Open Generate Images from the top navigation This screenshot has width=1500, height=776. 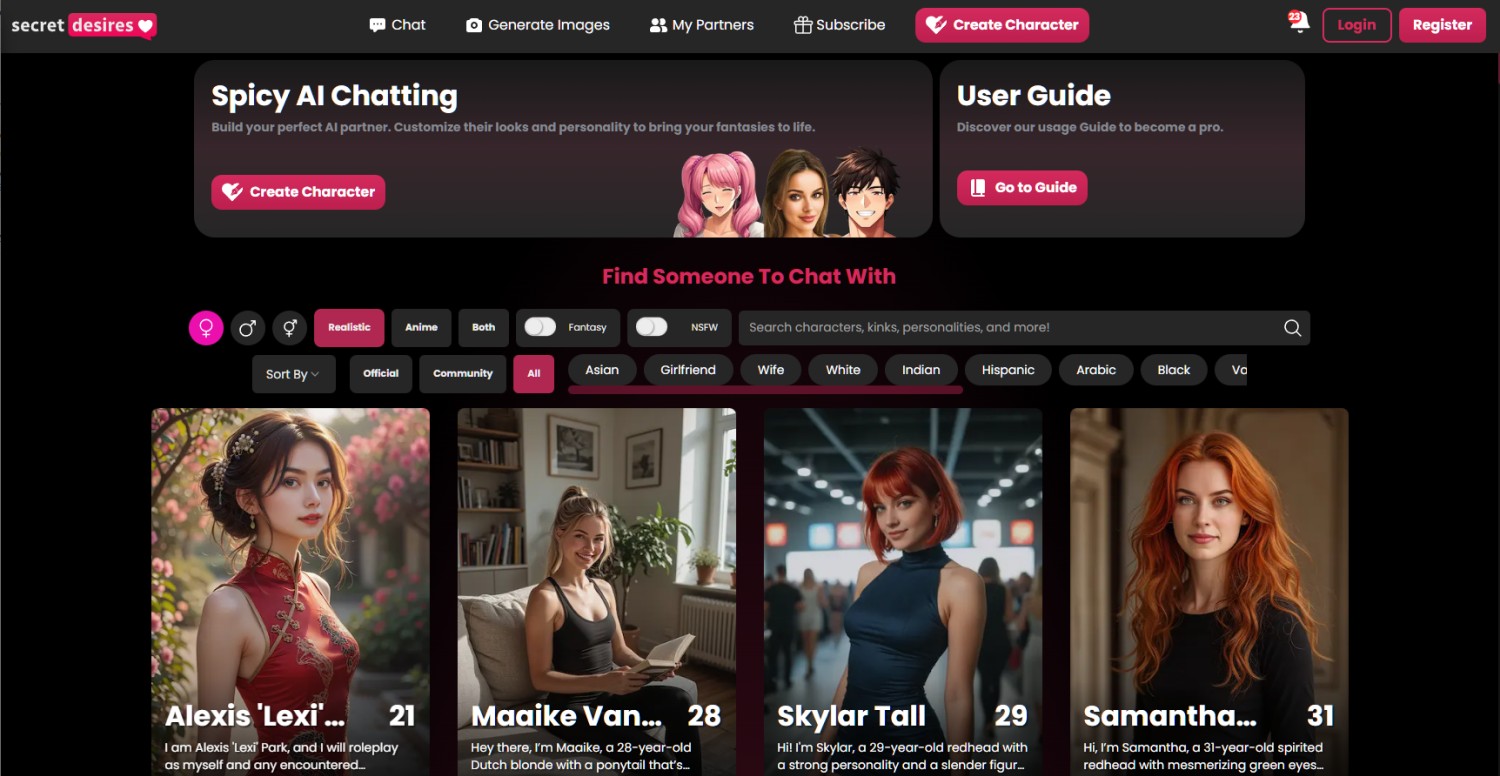538,25
